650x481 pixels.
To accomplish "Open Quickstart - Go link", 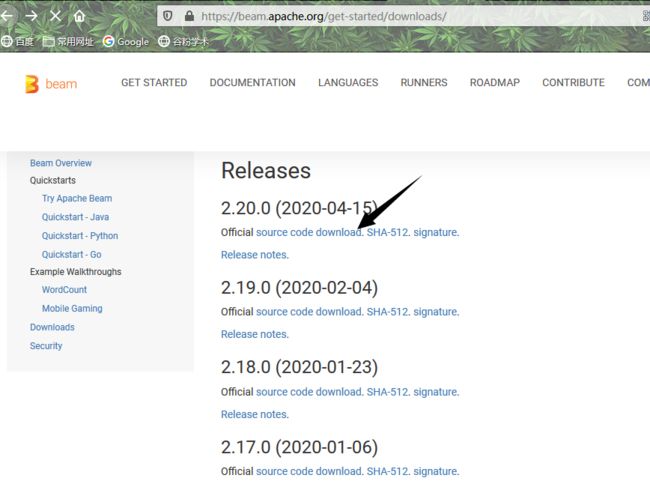I will pyautogui.click(x=71, y=254).
